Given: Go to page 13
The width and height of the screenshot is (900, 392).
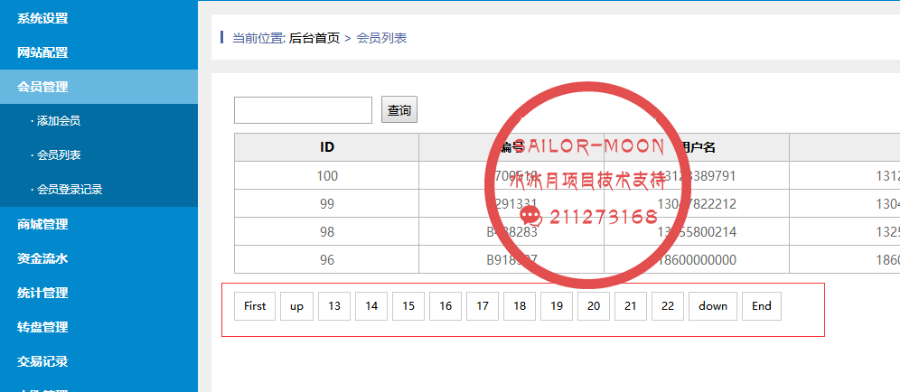Looking at the screenshot, I should pos(334,306).
